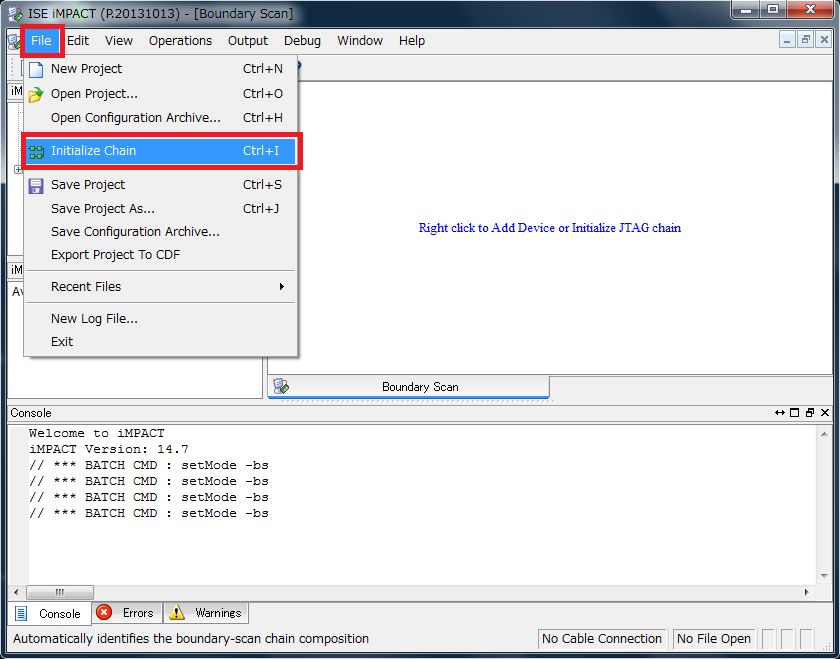Click the yellow Warnings triangle icon
The height and width of the screenshot is (659, 840).
(x=177, y=612)
